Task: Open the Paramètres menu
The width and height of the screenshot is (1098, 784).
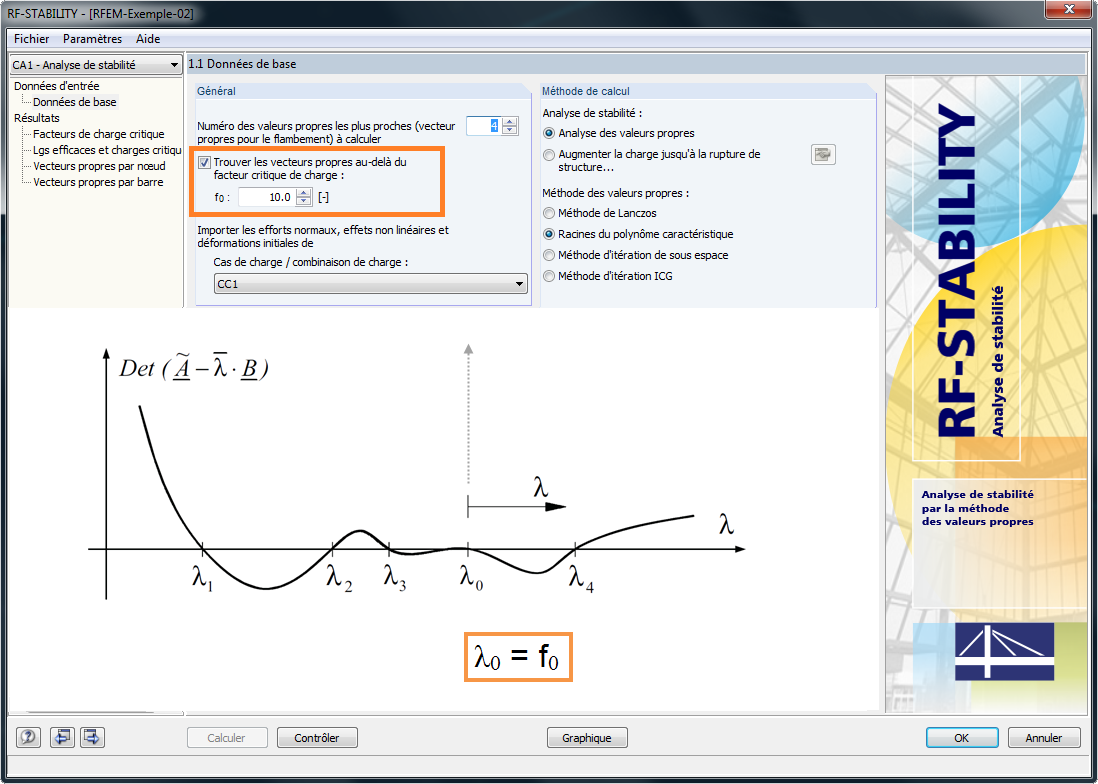Action: coord(92,39)
